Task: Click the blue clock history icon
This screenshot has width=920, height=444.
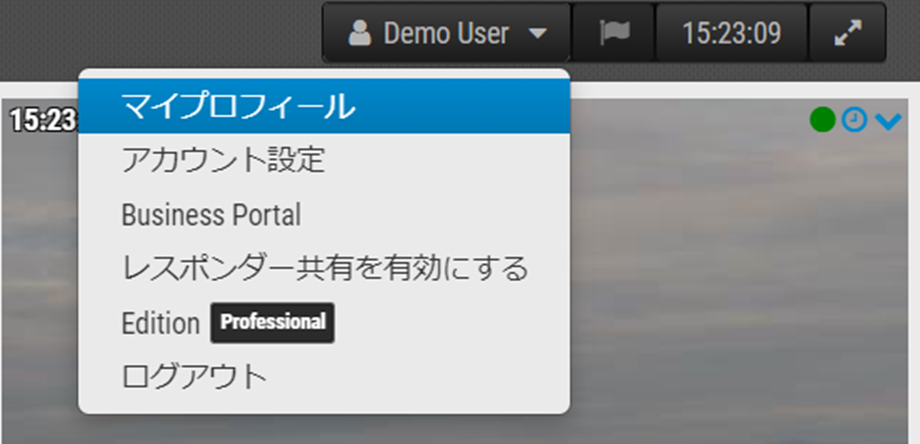Action: pyautogui.click(x=854, y=120)
